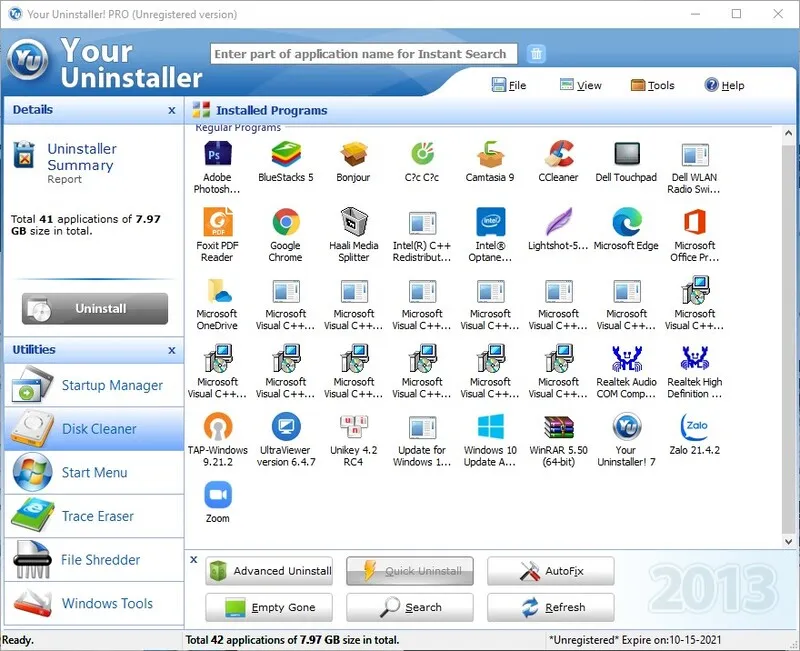The height and width of the screenshot is (651, 800).
Task: Click the Advanced Uninstall button
Action: point(269,571)
